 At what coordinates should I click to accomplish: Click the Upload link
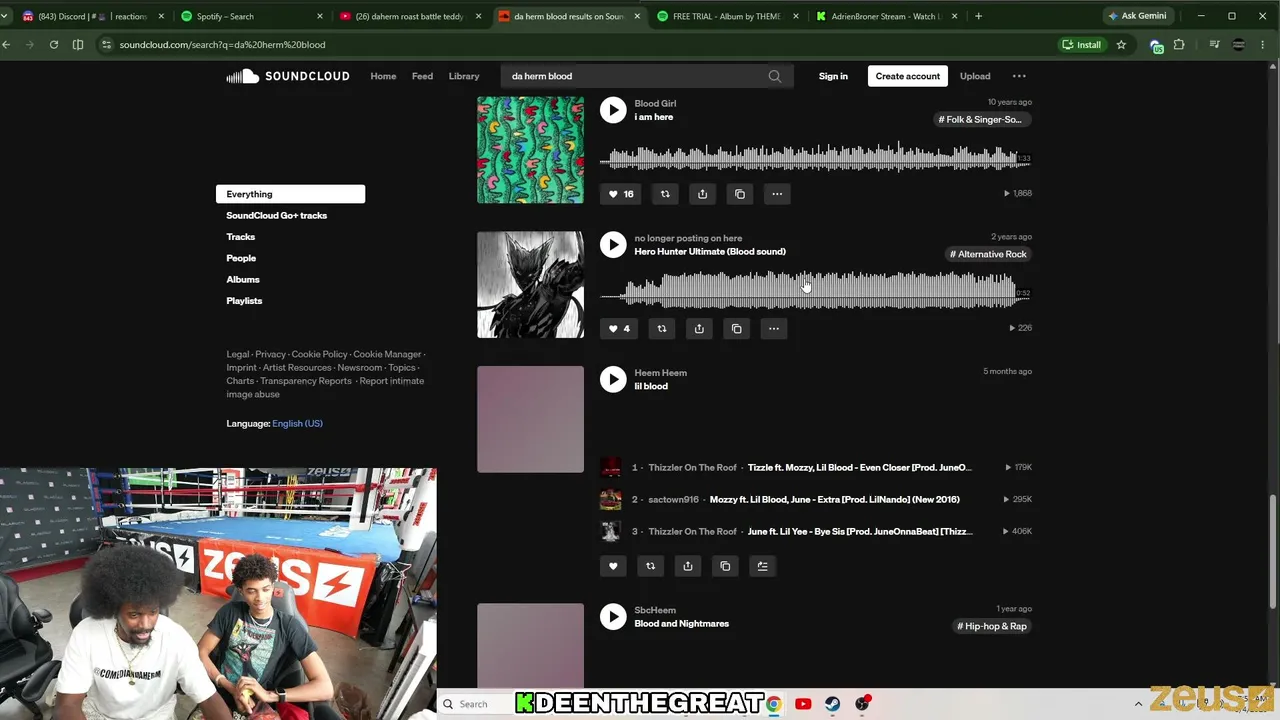point(975,76)
